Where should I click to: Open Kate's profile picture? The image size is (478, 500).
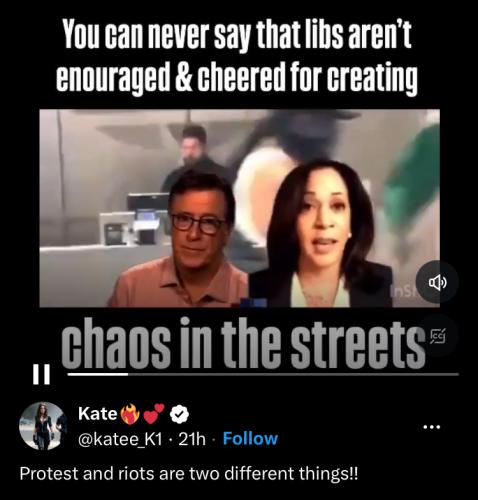tap(43, 426)
